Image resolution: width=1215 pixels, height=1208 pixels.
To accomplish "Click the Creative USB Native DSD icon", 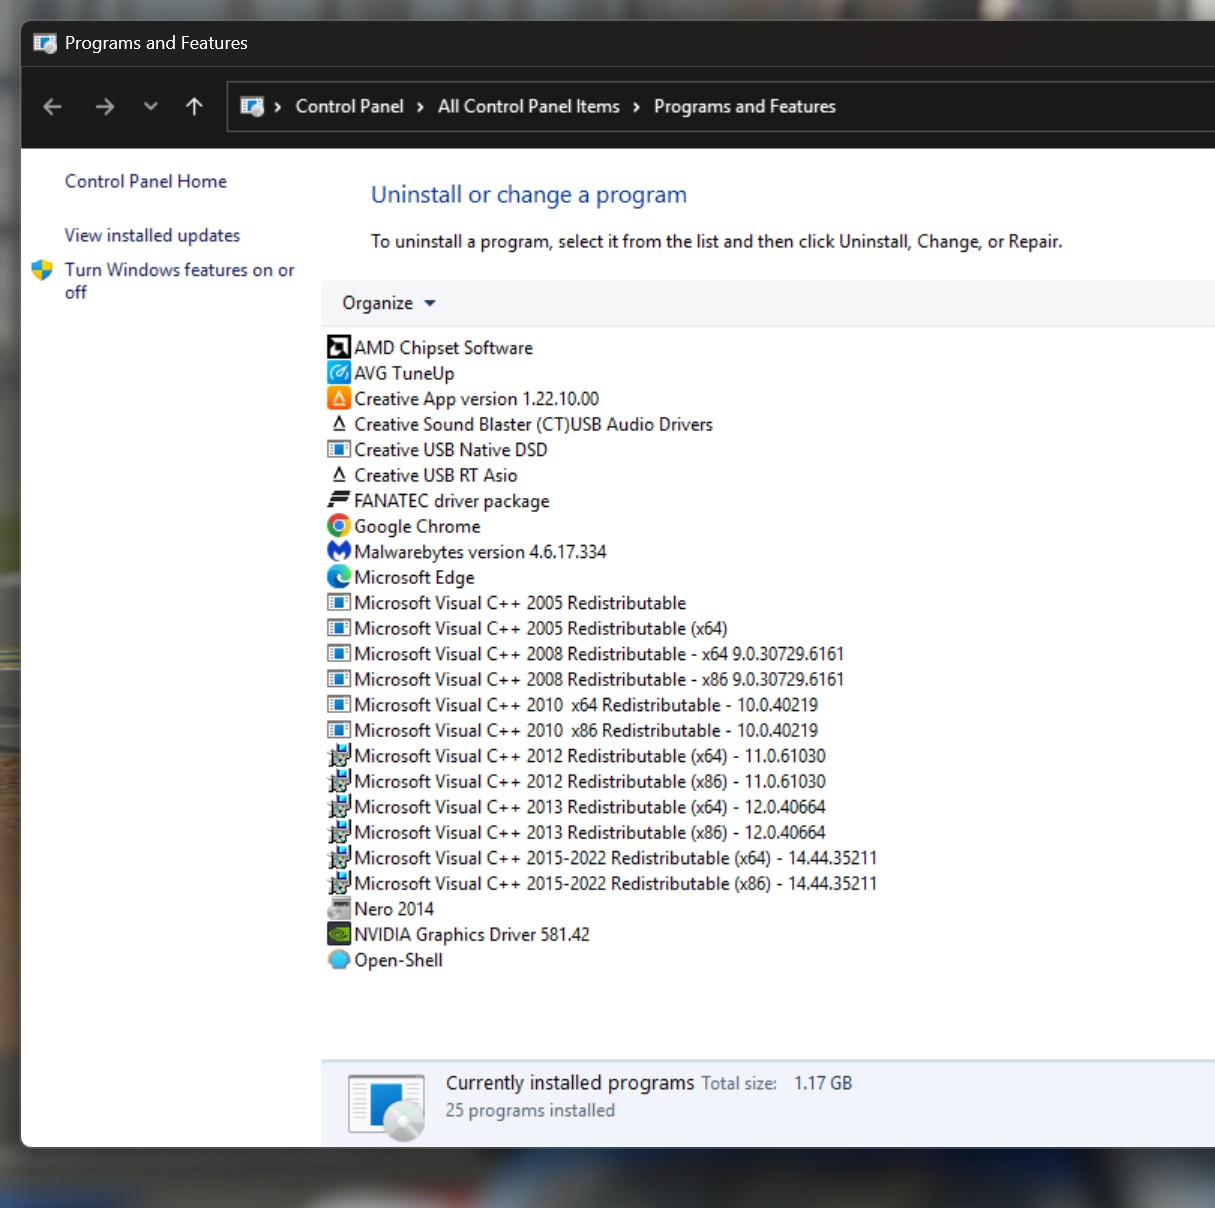I will (339, 449).
